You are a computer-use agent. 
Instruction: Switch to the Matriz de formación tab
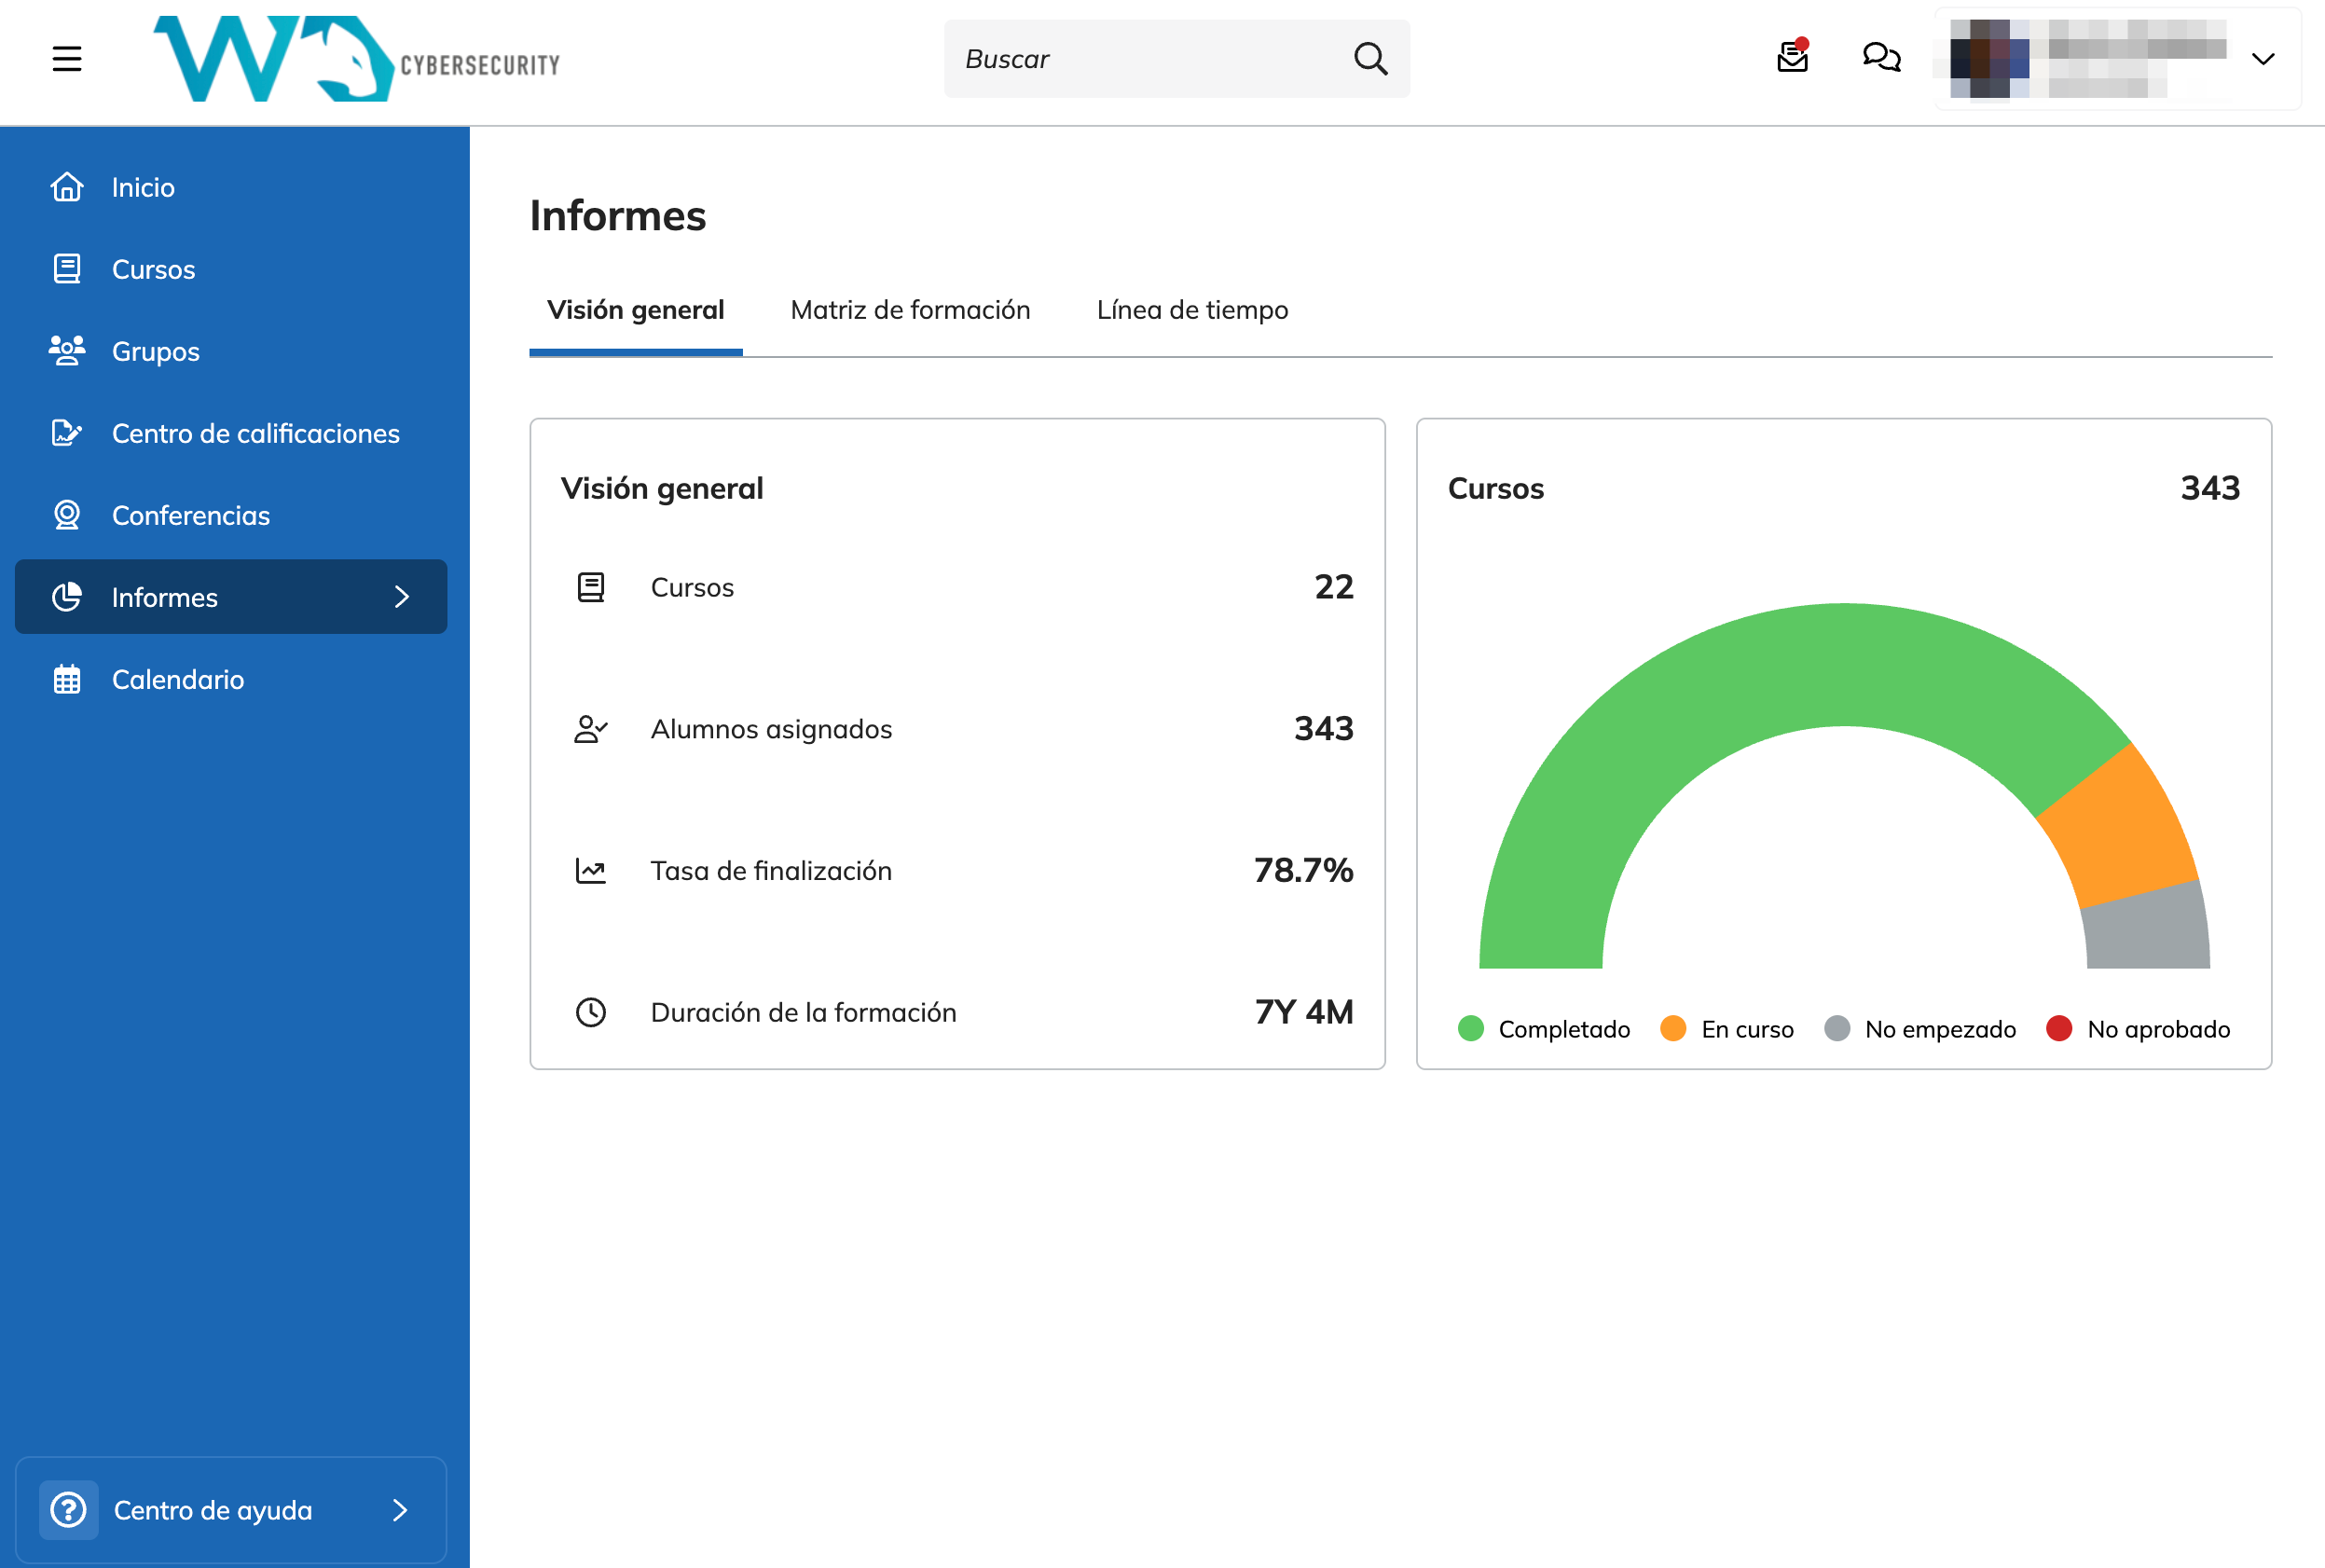click(910, 310)
